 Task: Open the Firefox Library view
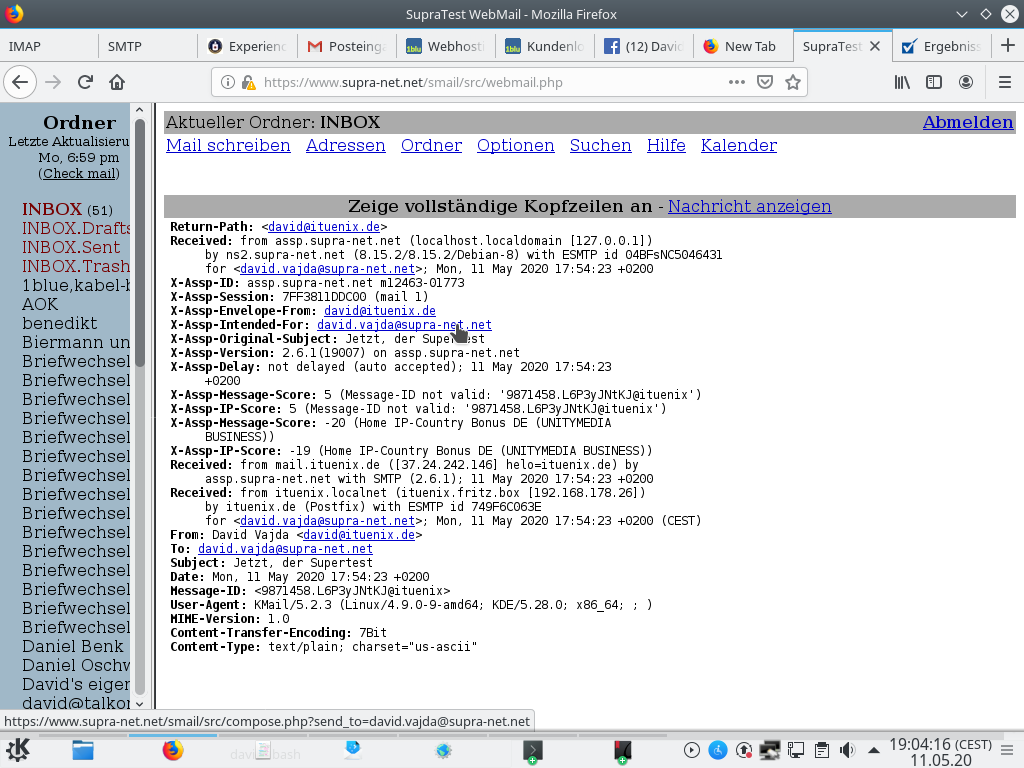(902, 82)
